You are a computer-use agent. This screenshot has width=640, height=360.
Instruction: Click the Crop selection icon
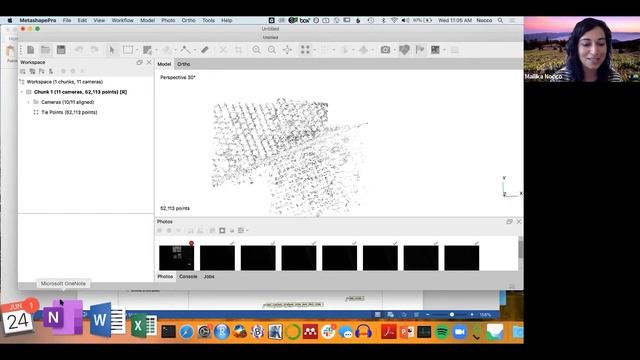[238, 50]
